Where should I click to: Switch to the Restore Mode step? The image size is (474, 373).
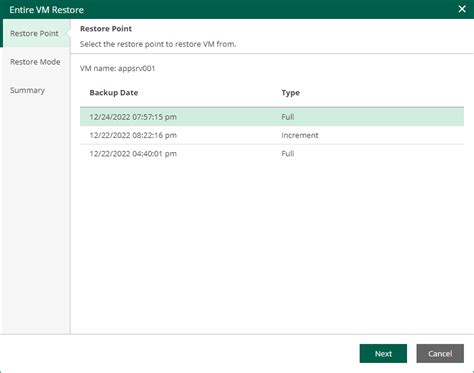(x=35, y=62)
